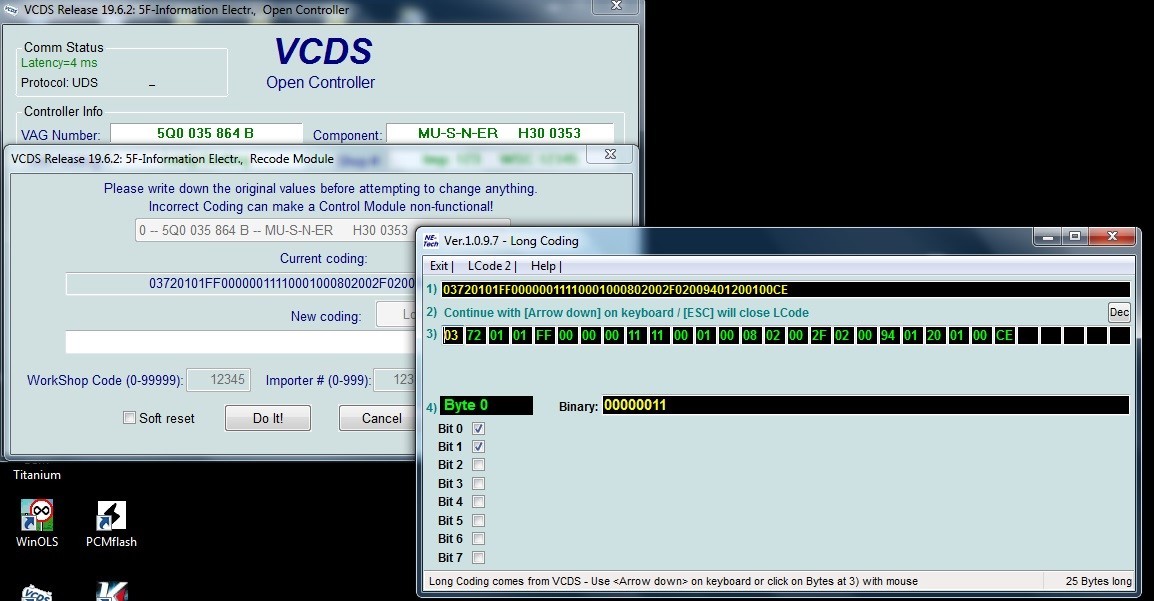Image resolution: width=1154 pixels, height=601 pixels.
Task: Select the last byte cell CE
Action: [x=1004, y=335]
